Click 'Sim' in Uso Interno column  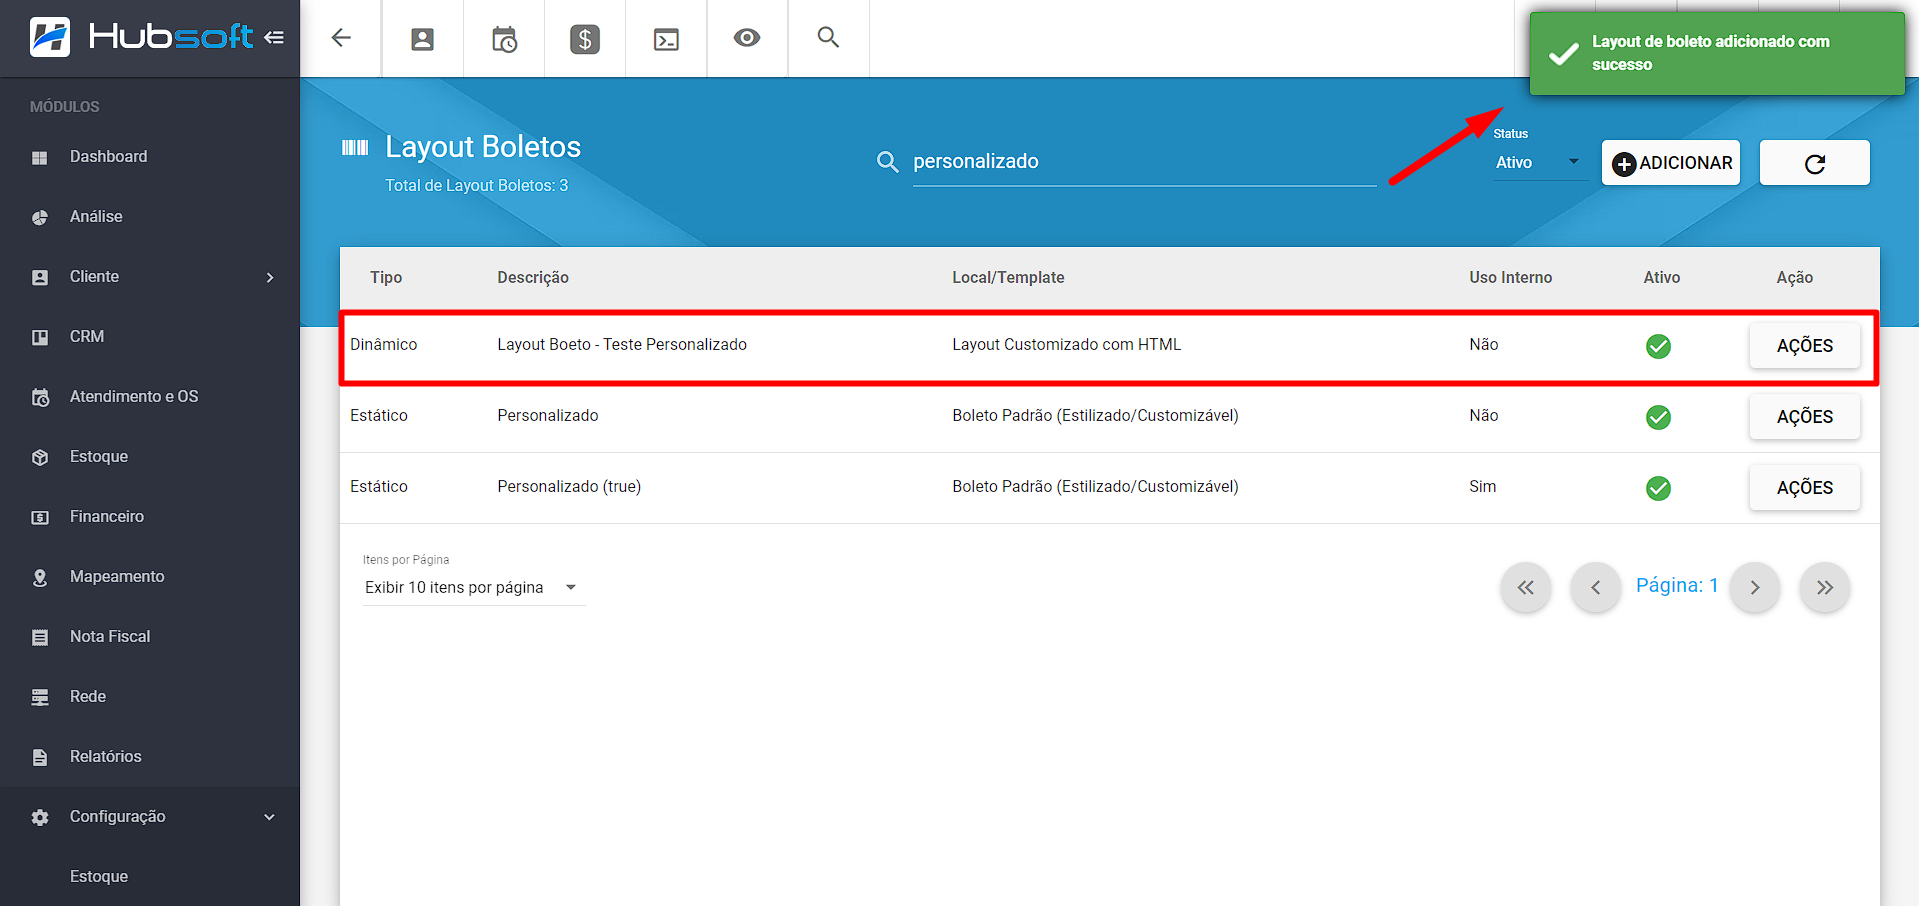1482,487
